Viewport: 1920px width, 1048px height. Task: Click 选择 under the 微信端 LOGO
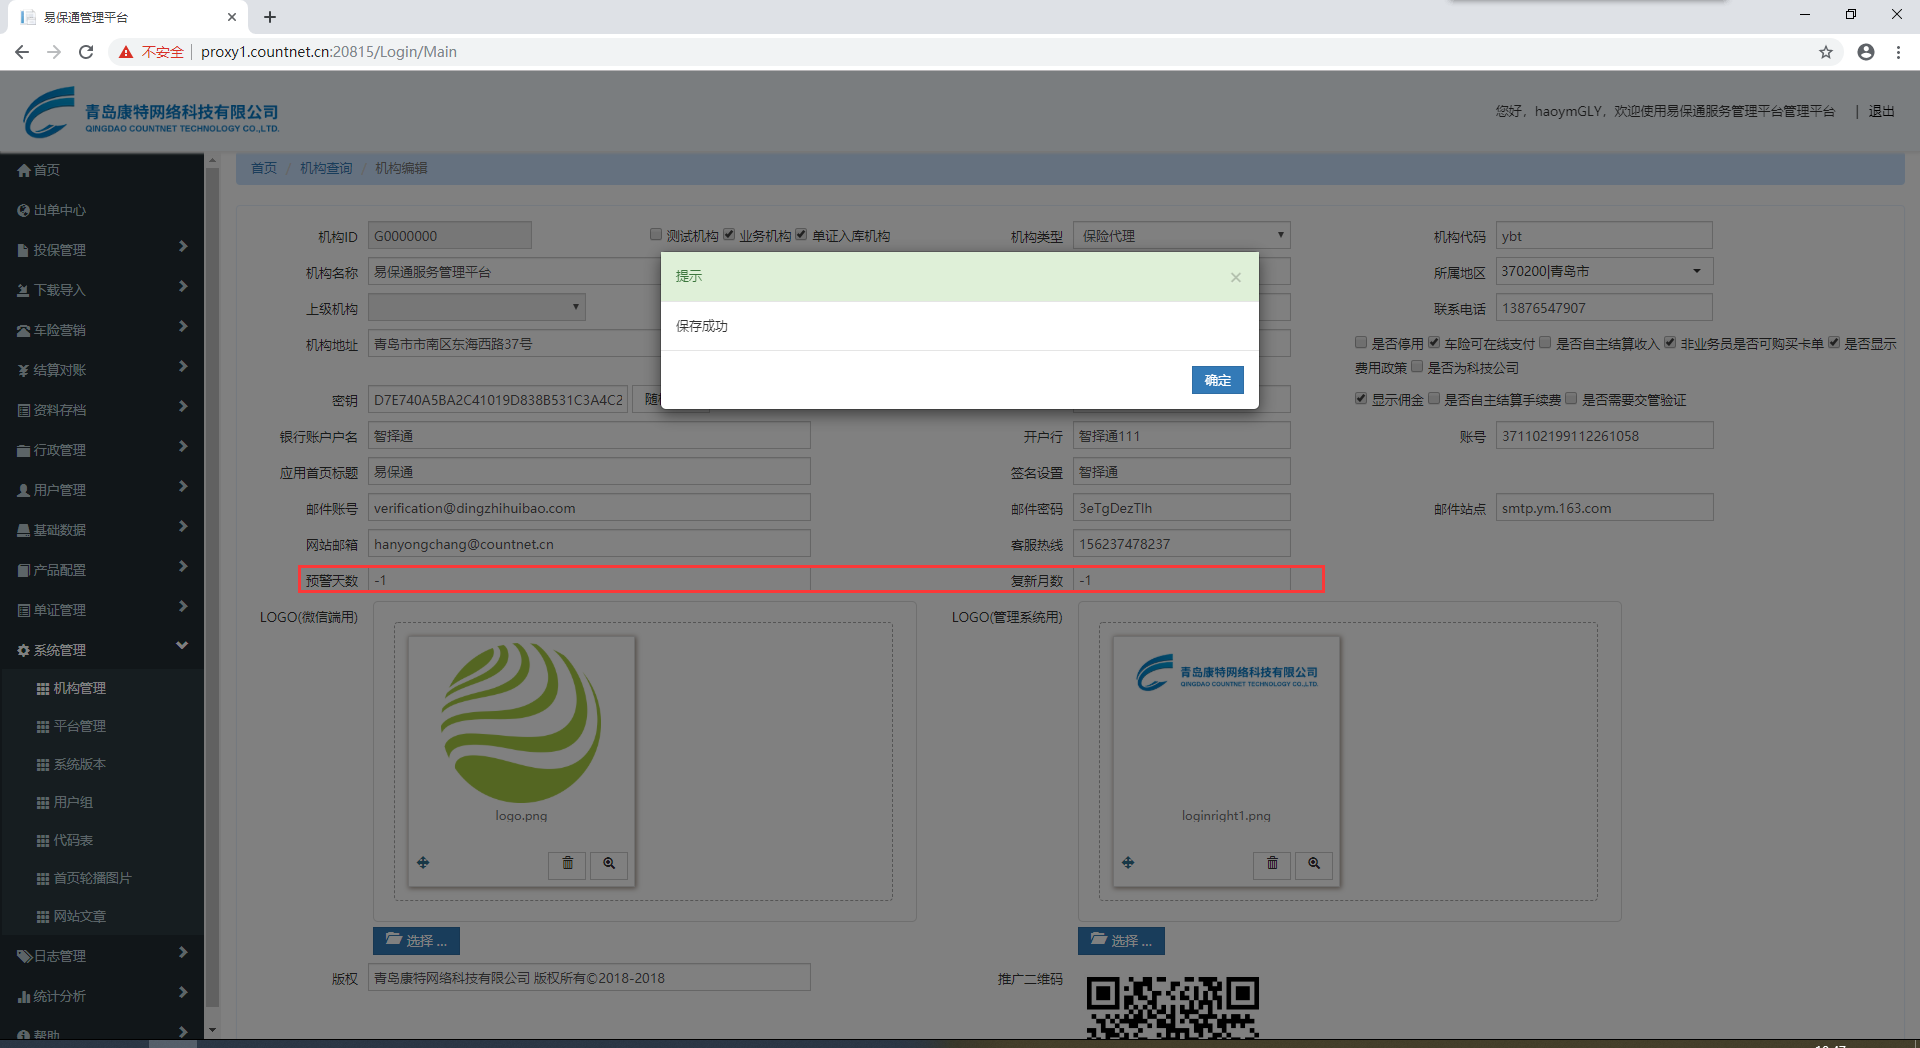pyautogui.click(x=417, y=941)
